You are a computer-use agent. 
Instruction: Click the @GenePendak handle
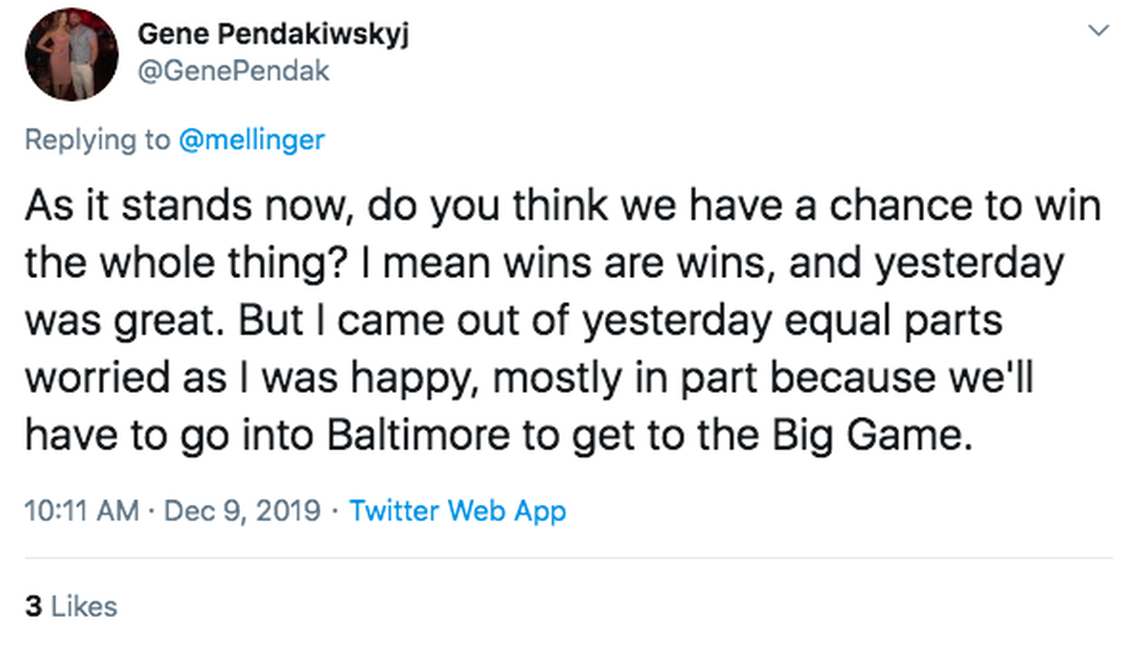click(233, 72)
